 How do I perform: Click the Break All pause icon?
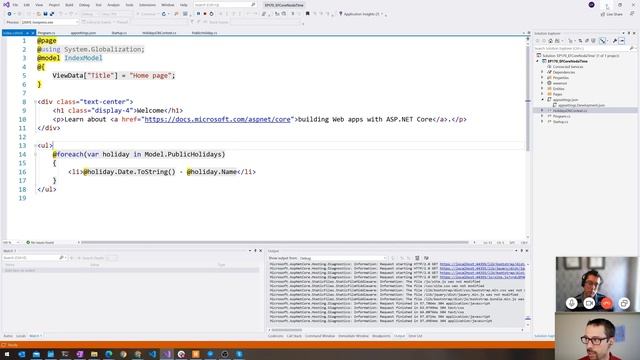click(198, 14)
